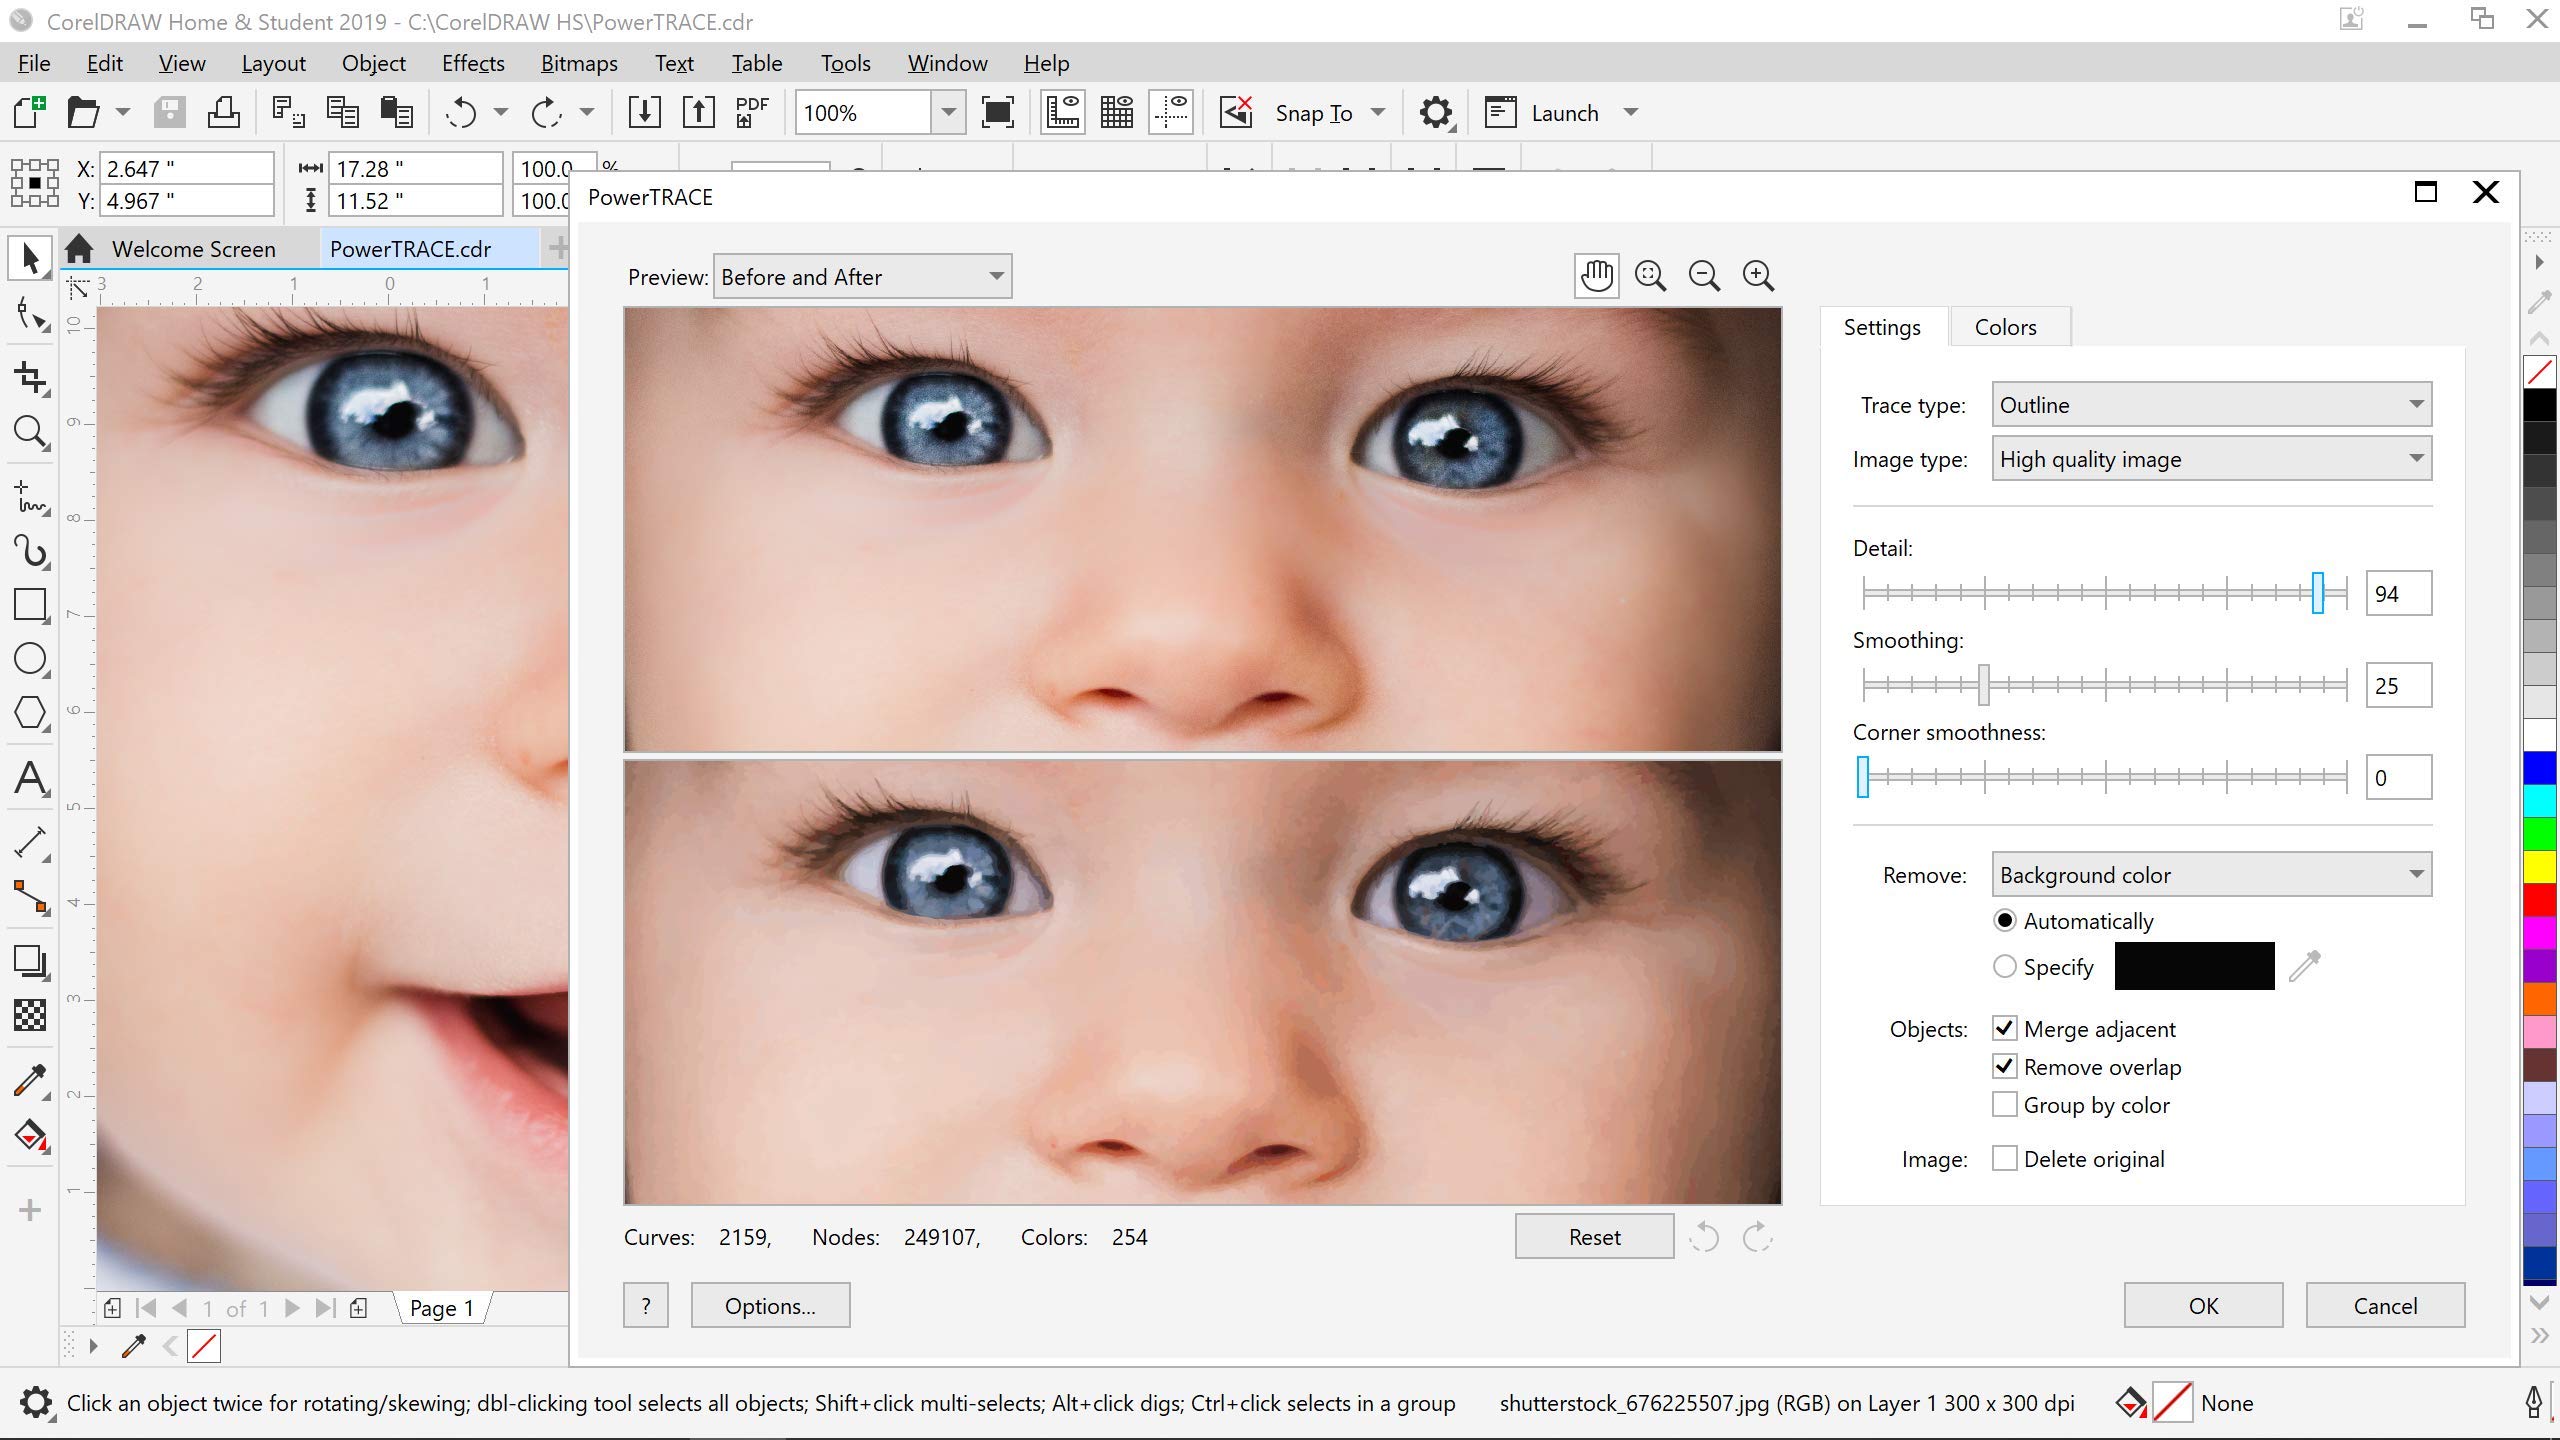Select the Specify radio button
Screen dimensions: 2560x1440
(x=2004, y=967)
